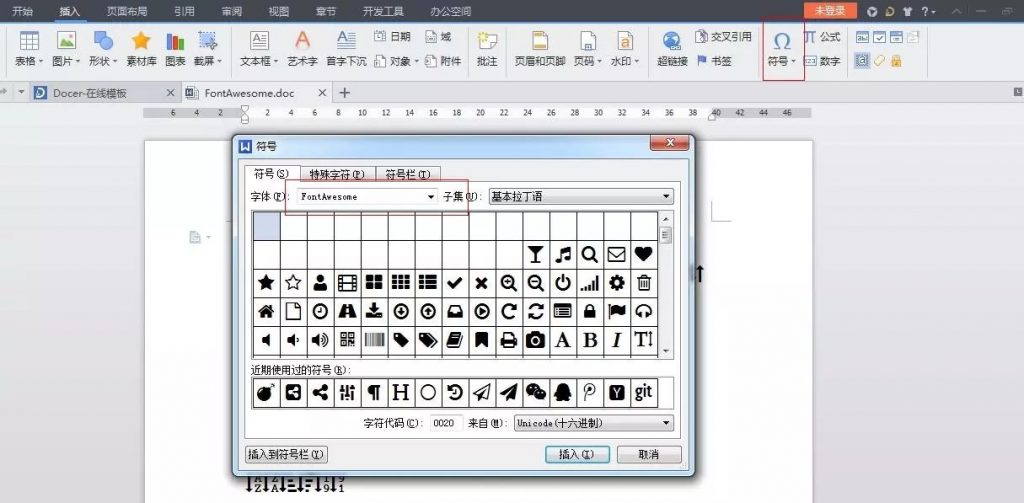Image resolution: width=1024 pixels, height=503 pixels.
Task: Select the filled star symbol
Action: (266, 282)
